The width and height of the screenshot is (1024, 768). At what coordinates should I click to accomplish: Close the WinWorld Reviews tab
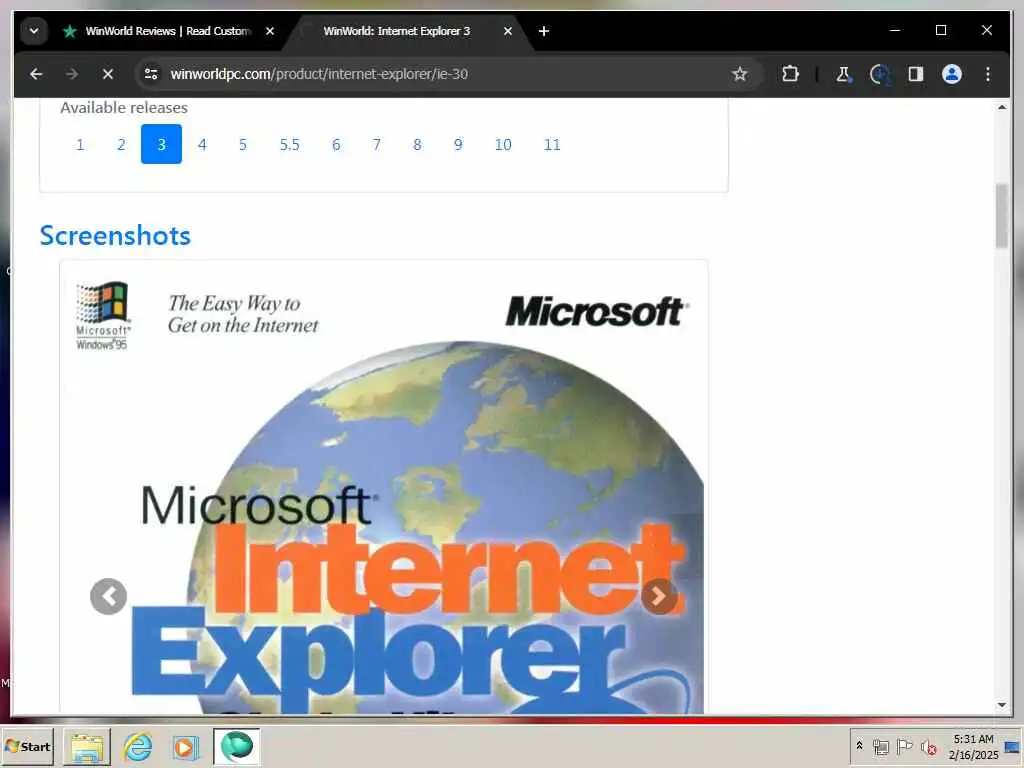tap(270, 31)
